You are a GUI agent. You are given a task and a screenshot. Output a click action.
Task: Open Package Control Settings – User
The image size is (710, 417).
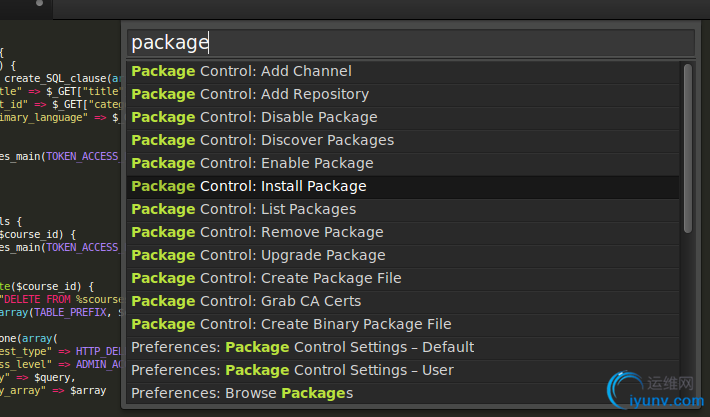pyautogui.click(x=403, y=371)
